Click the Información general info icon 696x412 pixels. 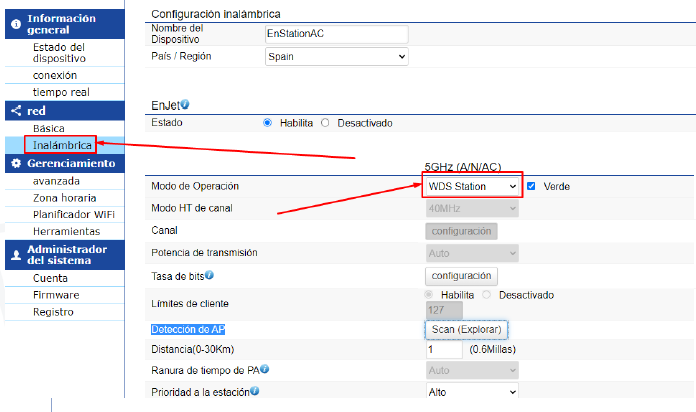(x=16, y=24)
